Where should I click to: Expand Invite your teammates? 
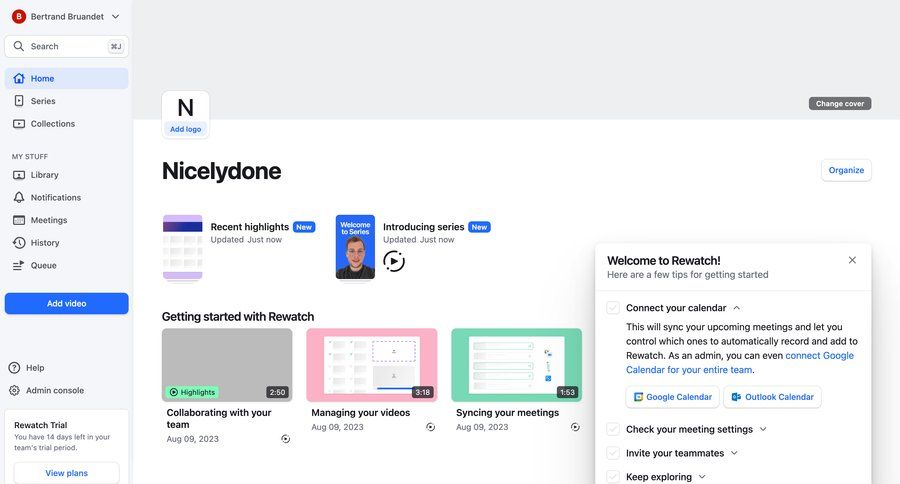tap(734, 453)
